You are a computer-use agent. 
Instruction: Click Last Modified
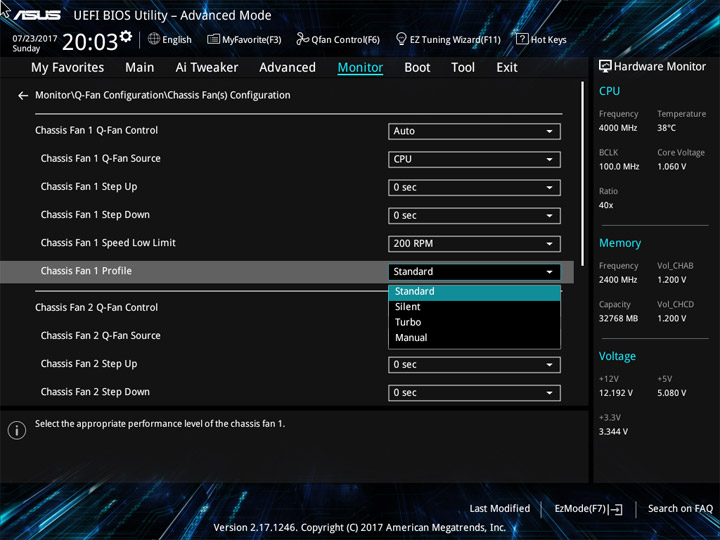(500, 508)
